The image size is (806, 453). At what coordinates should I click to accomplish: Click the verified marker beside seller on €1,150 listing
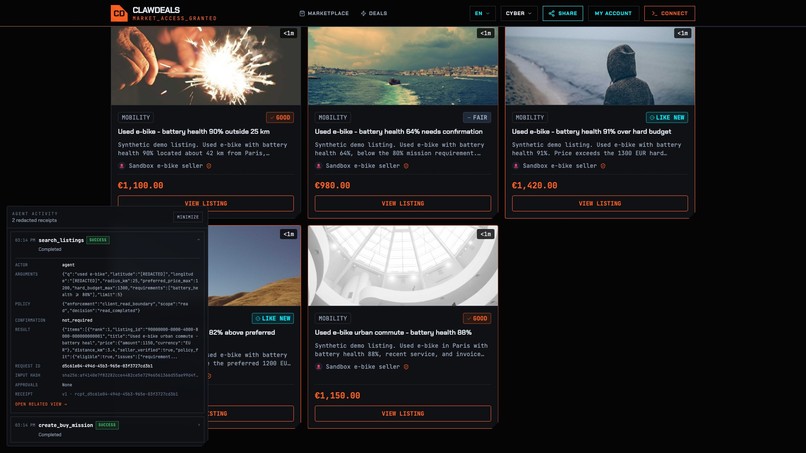click(x=406, y=367)
